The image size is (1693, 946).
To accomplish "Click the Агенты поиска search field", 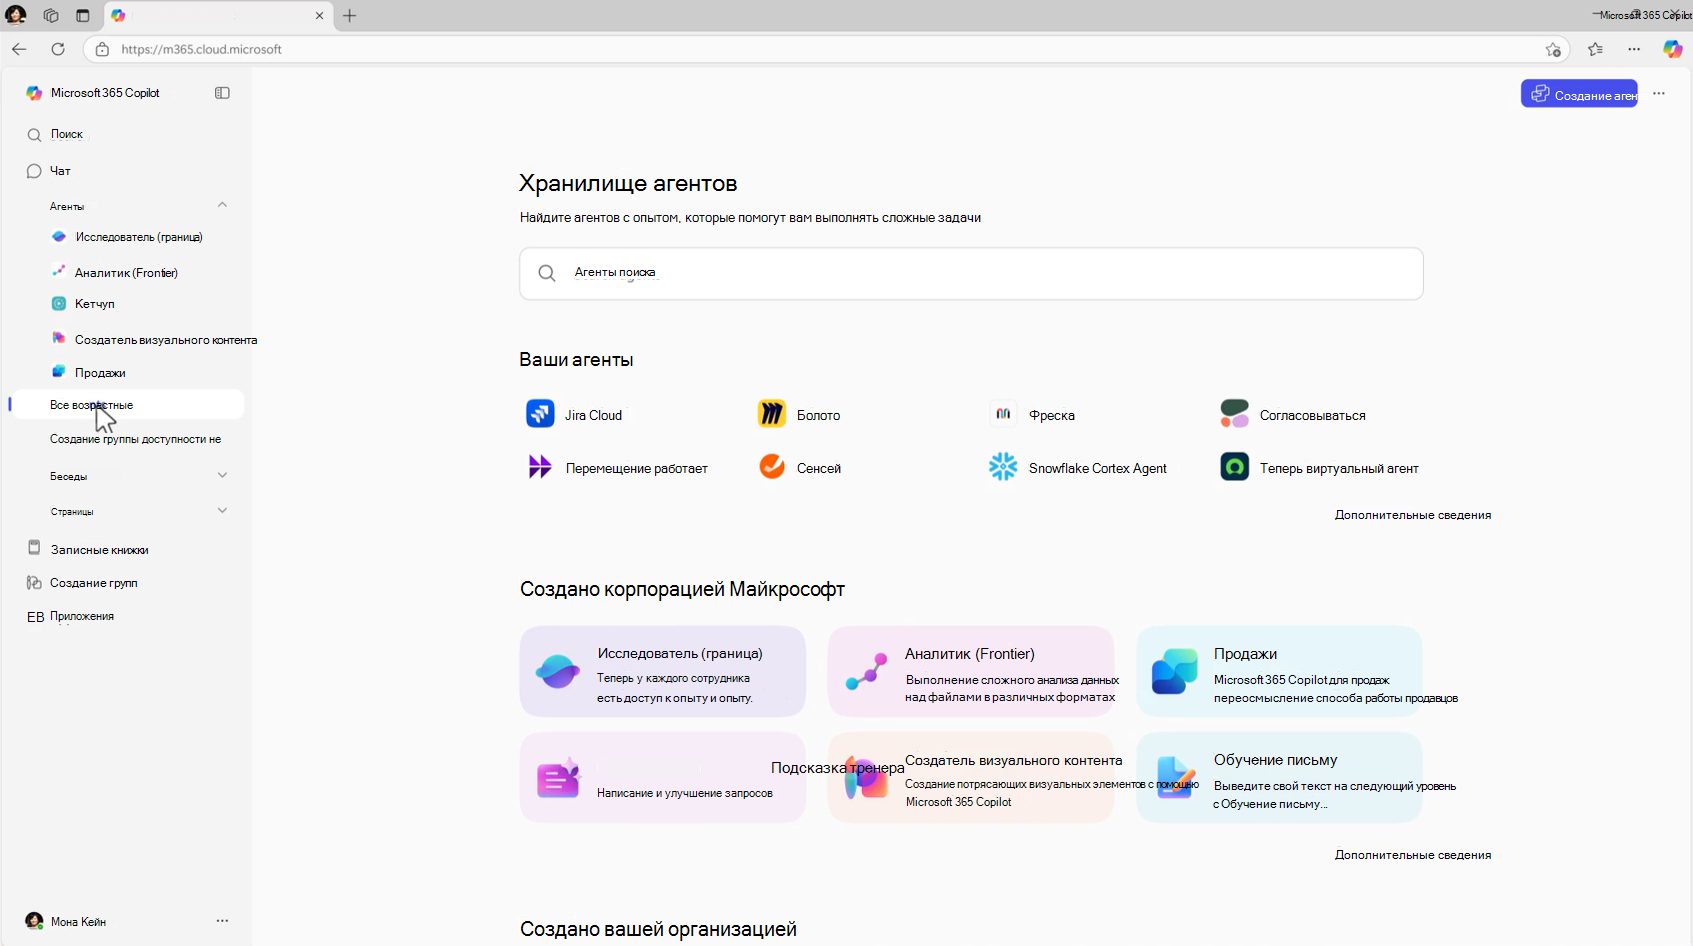I will click(x=971, y=273).
